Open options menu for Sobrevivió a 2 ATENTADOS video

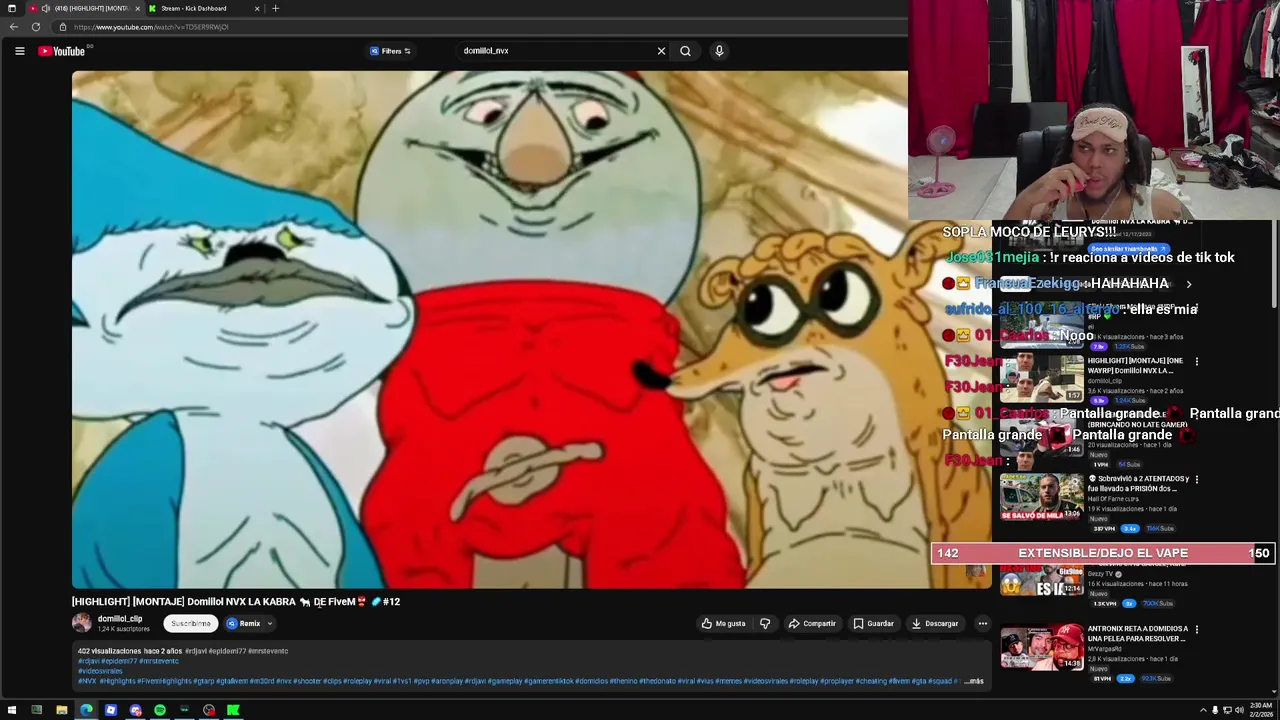[1197, 479]
